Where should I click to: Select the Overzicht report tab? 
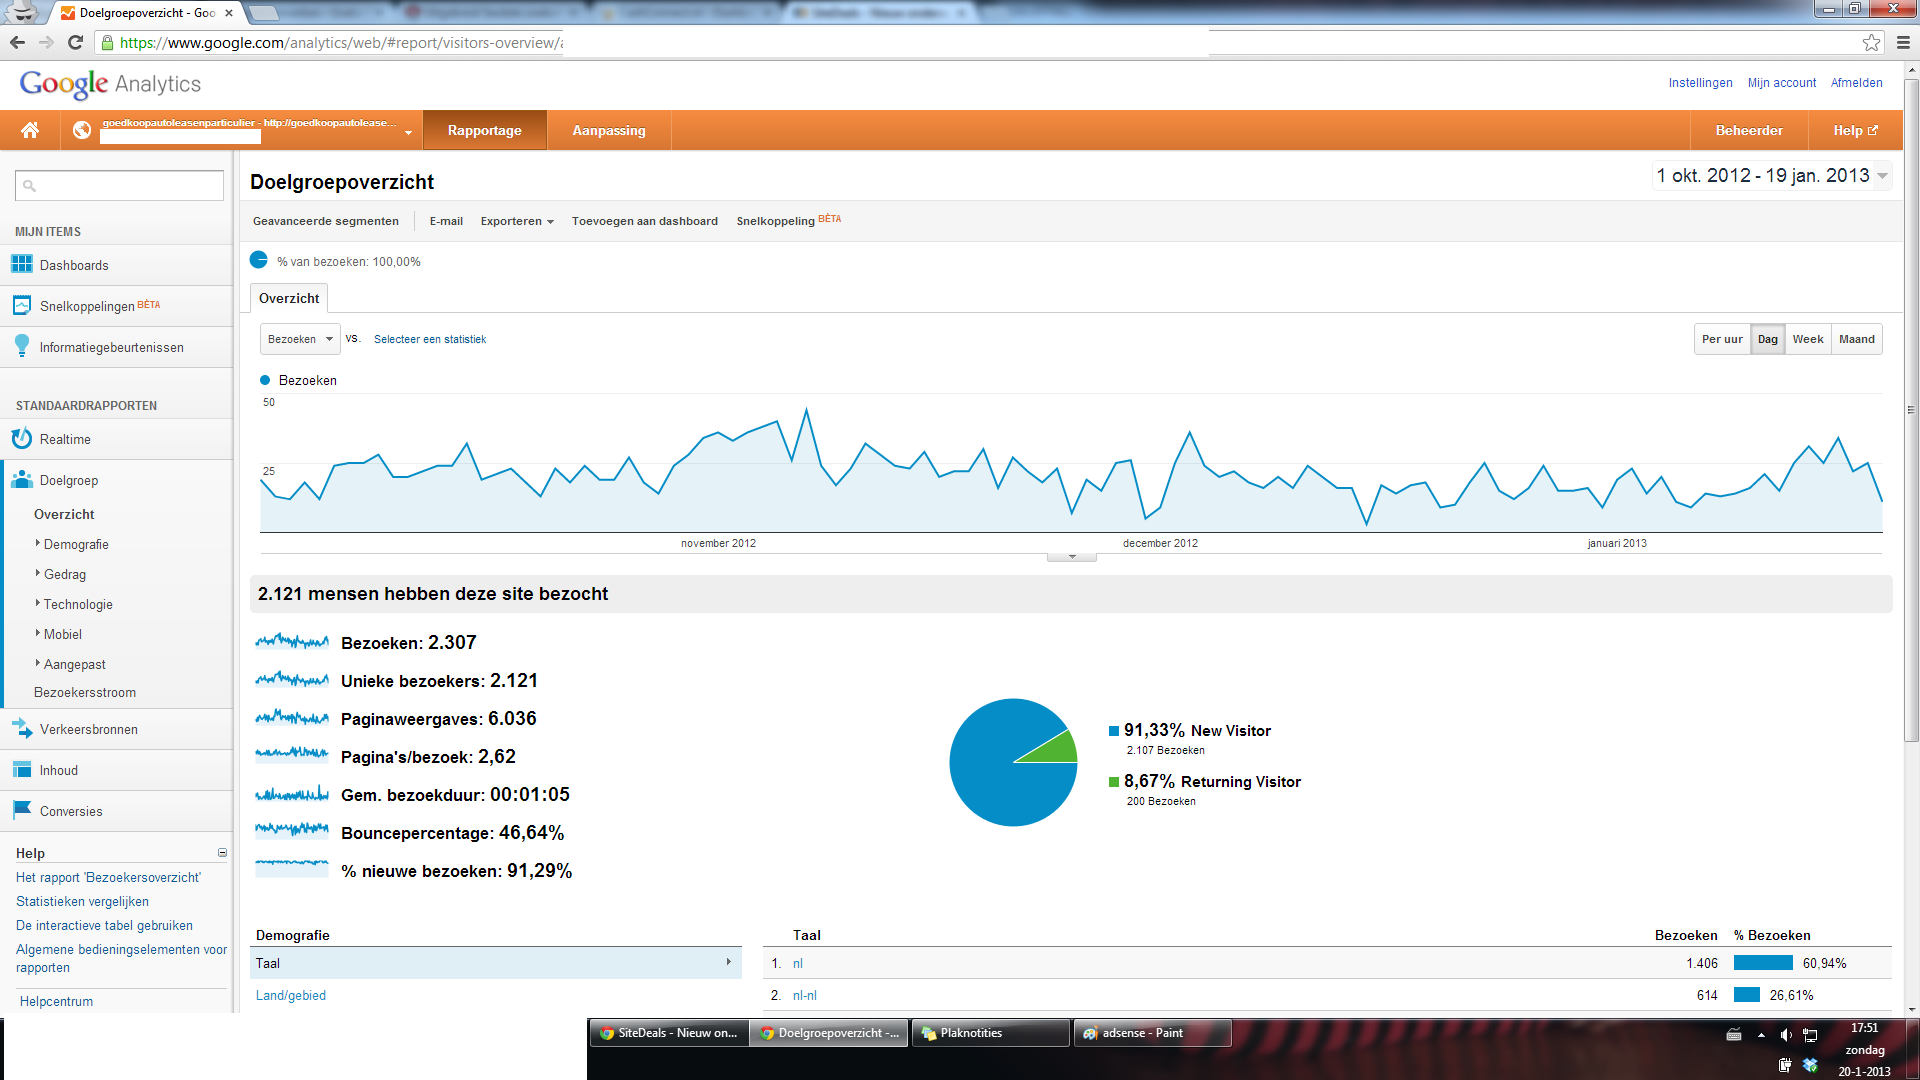(x=289, y=298)
